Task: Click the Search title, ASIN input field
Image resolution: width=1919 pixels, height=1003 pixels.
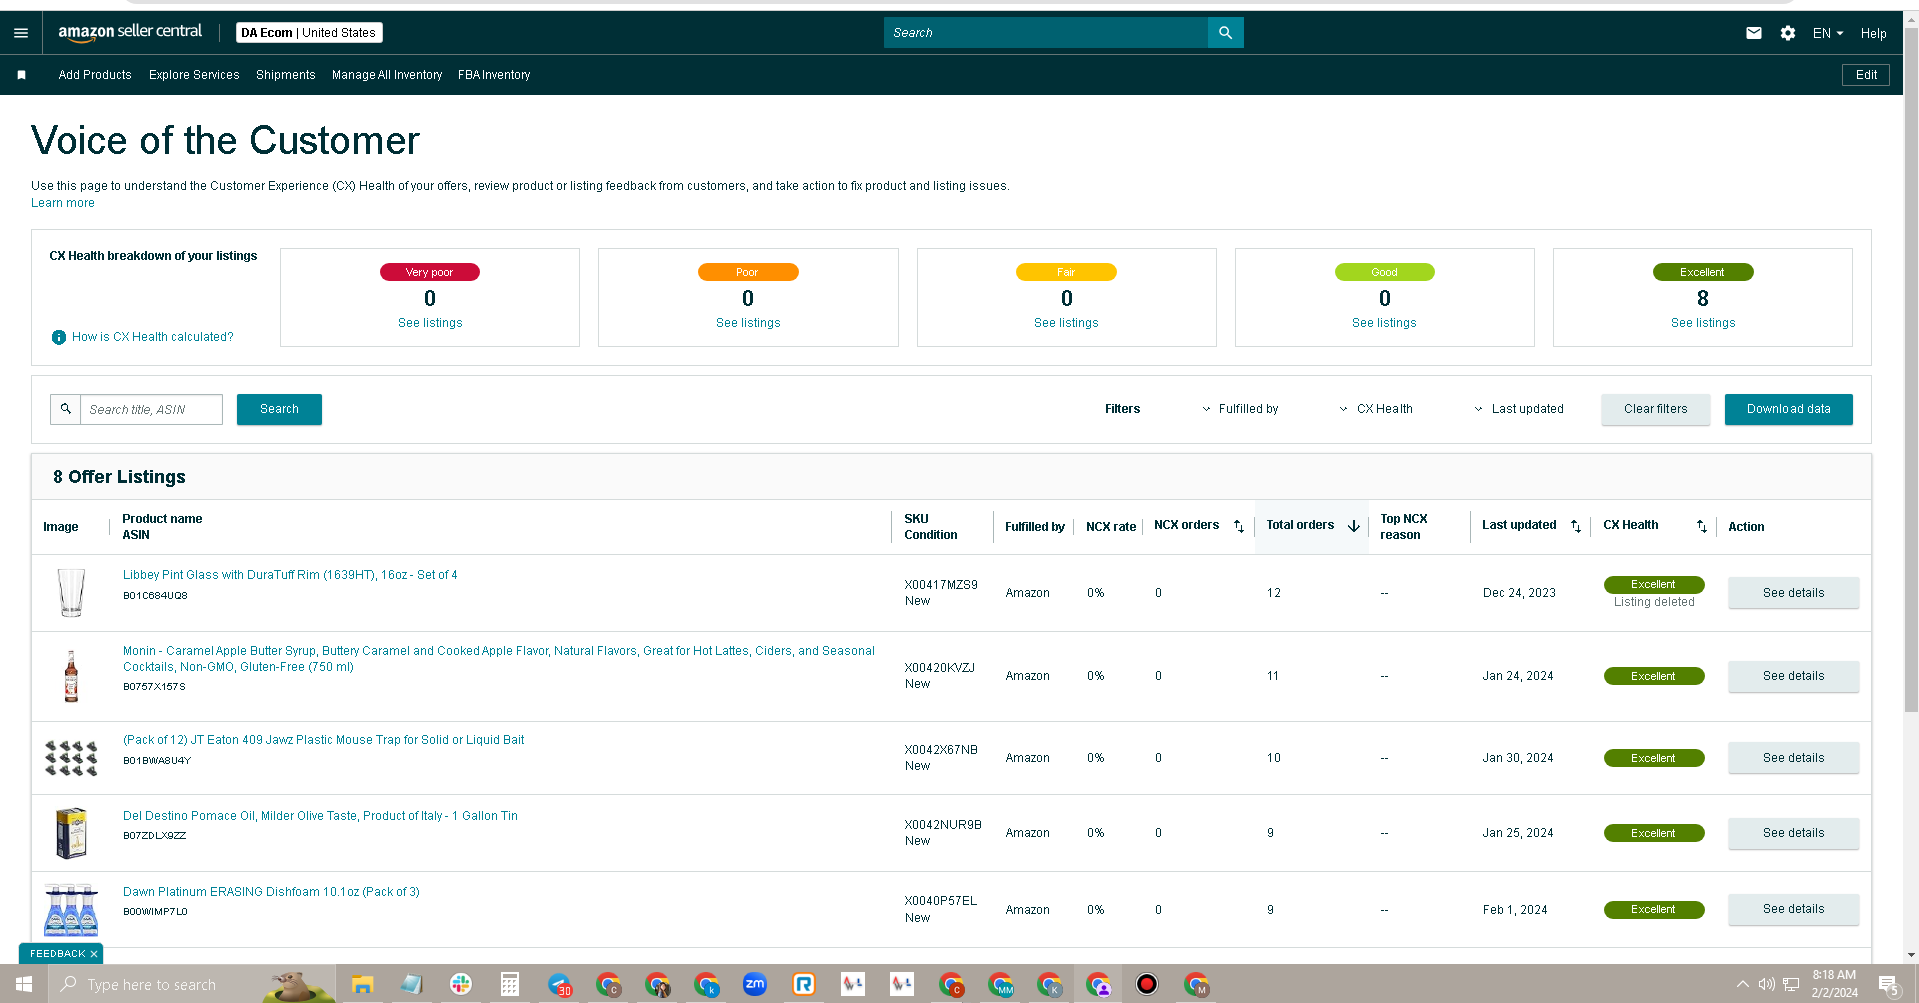Action: coord(151,409)
